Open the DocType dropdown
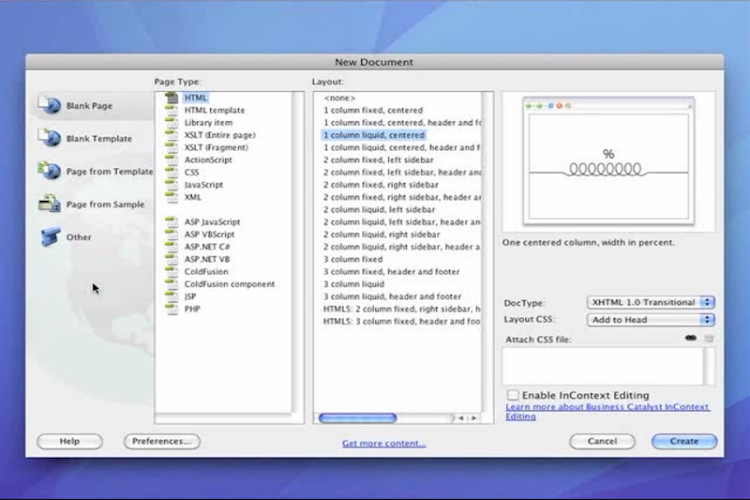 (x=650, y=302)
